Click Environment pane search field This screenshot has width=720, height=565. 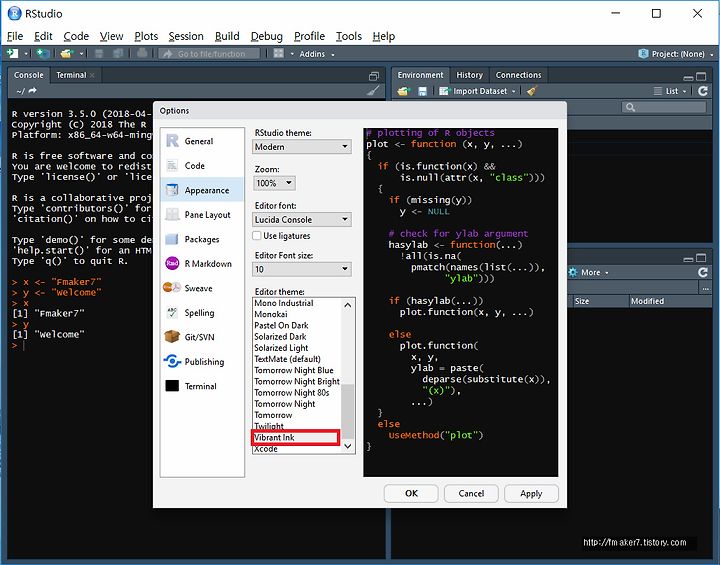pyautogui.click(x=664, y=107)
